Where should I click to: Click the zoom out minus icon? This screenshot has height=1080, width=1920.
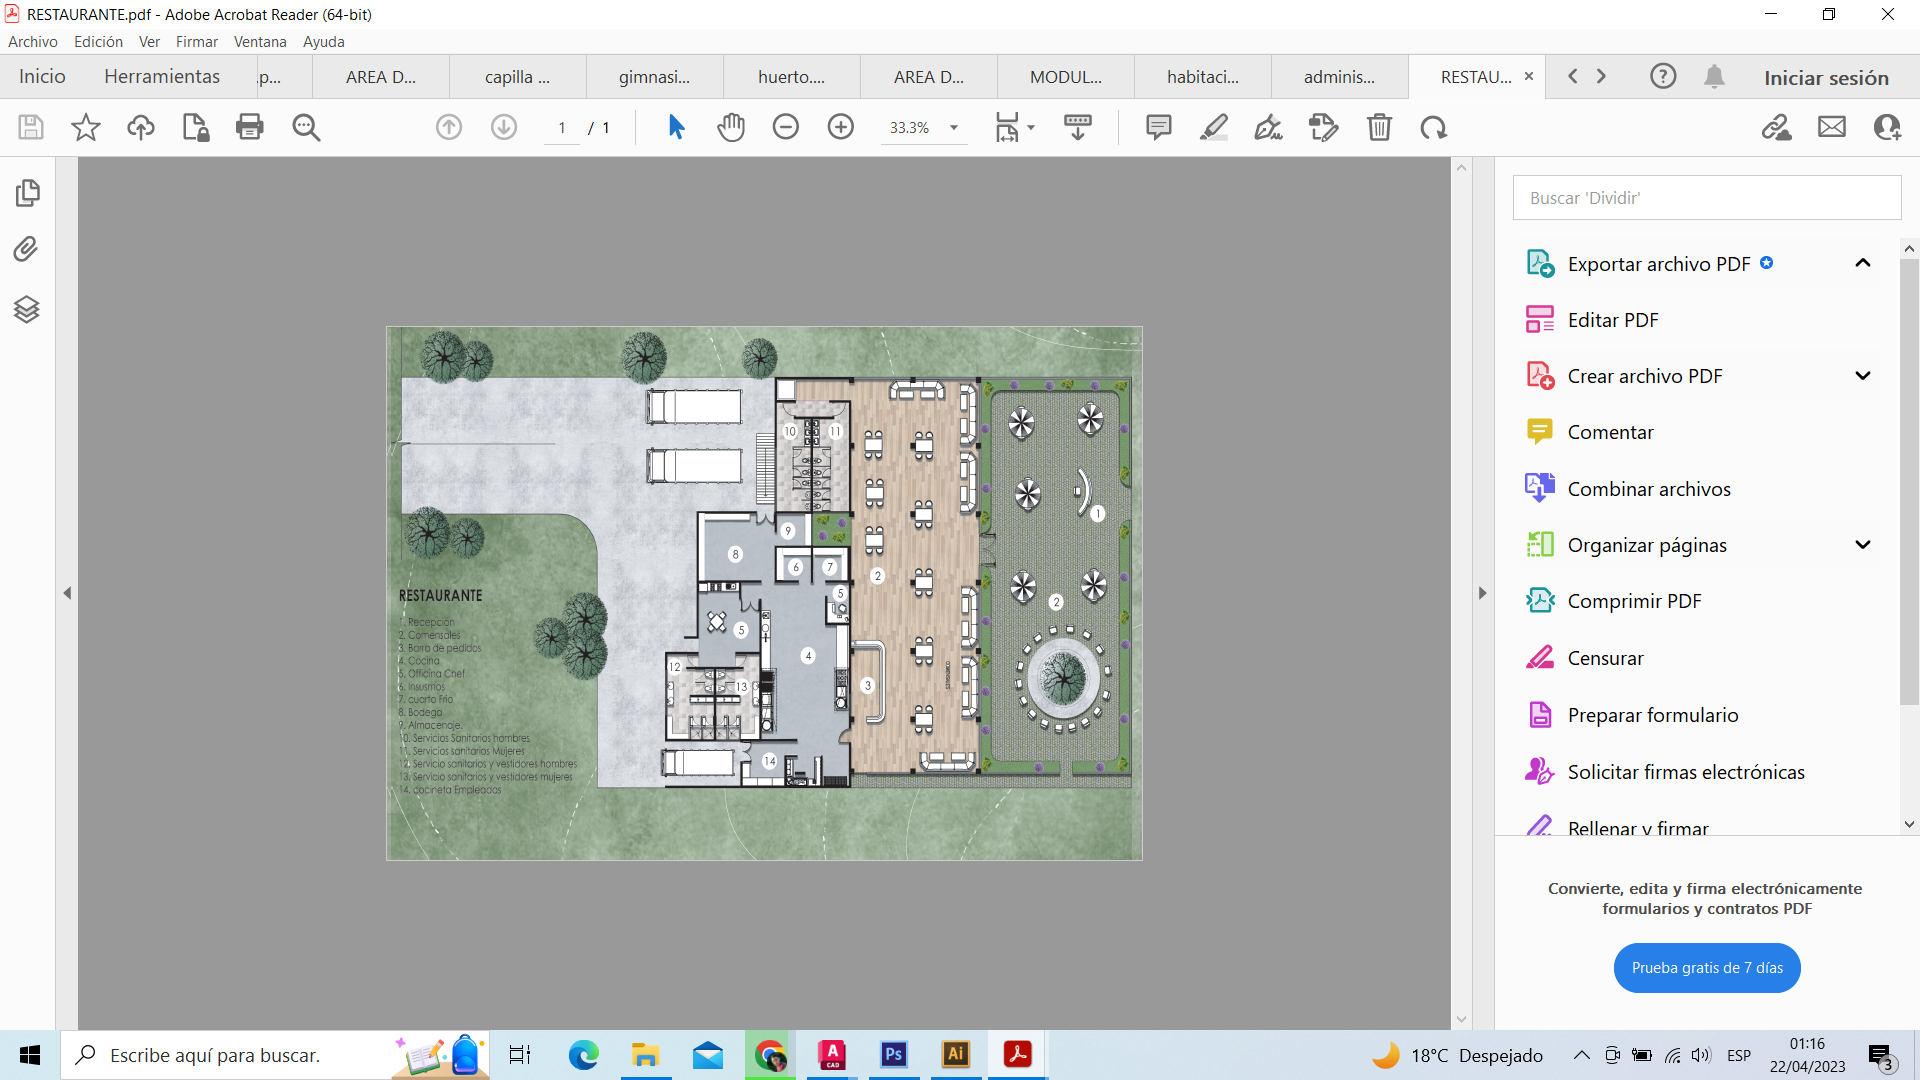coord(786,127)
